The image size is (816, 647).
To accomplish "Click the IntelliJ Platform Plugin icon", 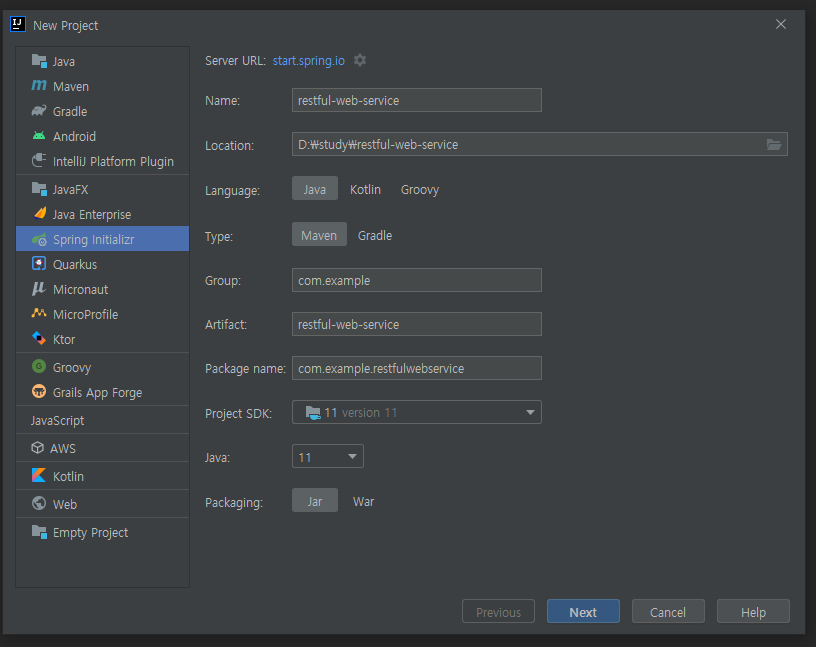I will (x=39, y=160).
